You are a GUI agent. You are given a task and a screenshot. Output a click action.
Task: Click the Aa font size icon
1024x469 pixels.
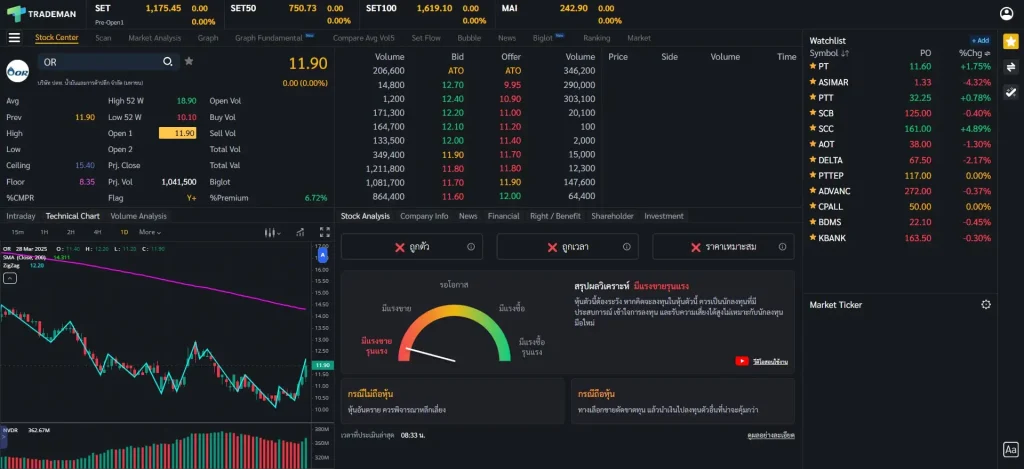click(1010, 449)
